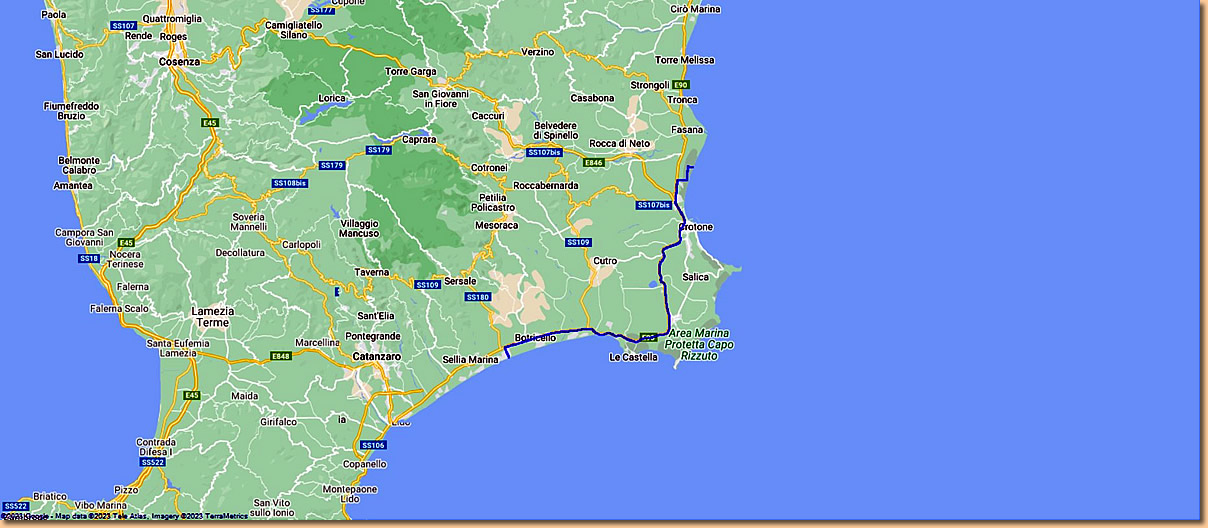Select the E45 shield near Cosenza
Image resolution: width=1208 pixels, height=528 pixels.
click(x=210, y=122)
